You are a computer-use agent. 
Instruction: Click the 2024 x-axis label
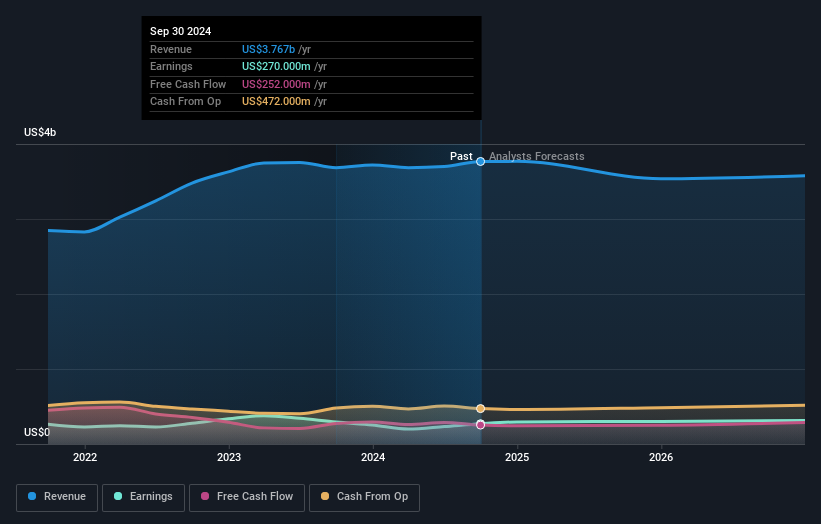pos(373,458)
